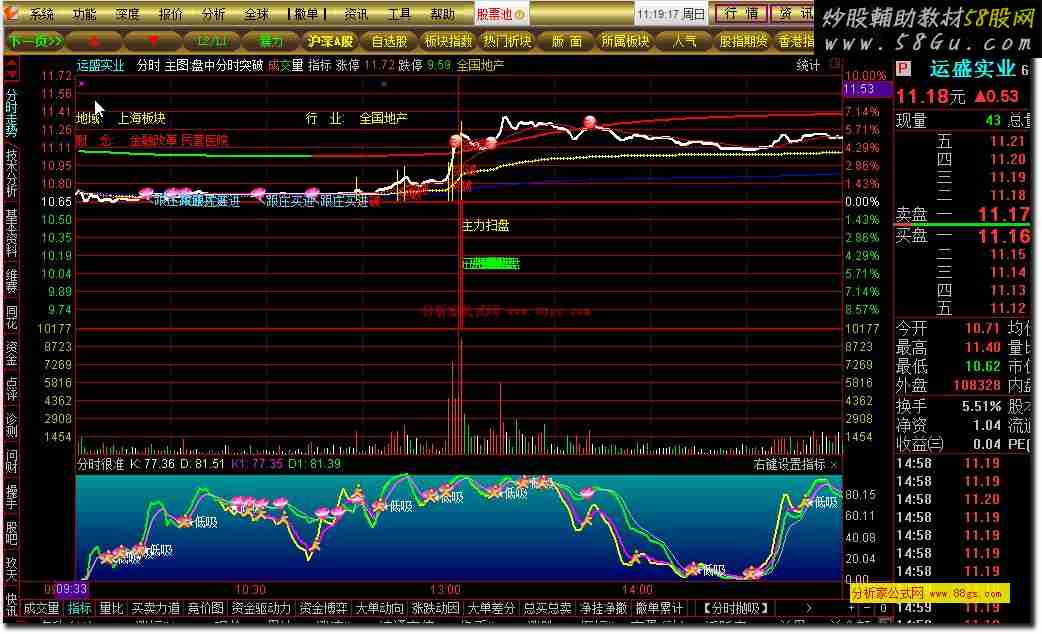This screenshot has height=634, width=1042.
Task: Switch to the 涨跌动因 indicator tab
Action: pos(435,607)
